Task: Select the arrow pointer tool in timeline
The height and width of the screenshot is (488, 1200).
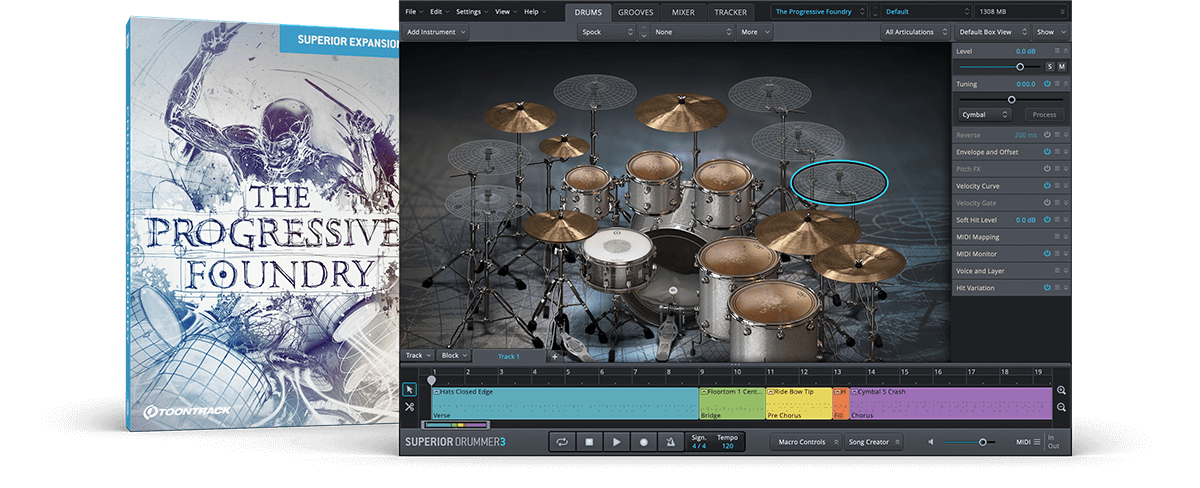Action: [410, 390]
